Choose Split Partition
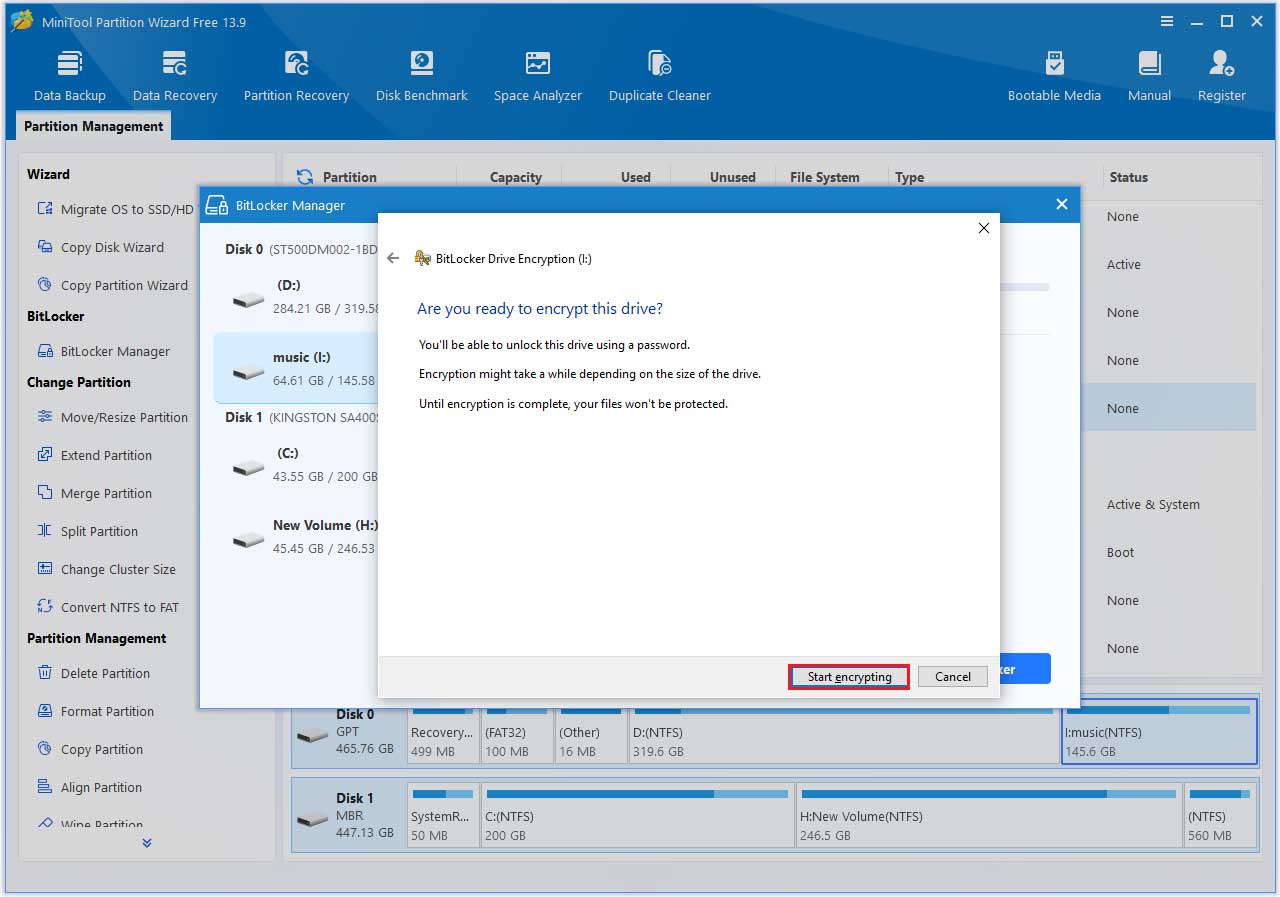This screenshot has height=897, width=1280. click(87, 531)
